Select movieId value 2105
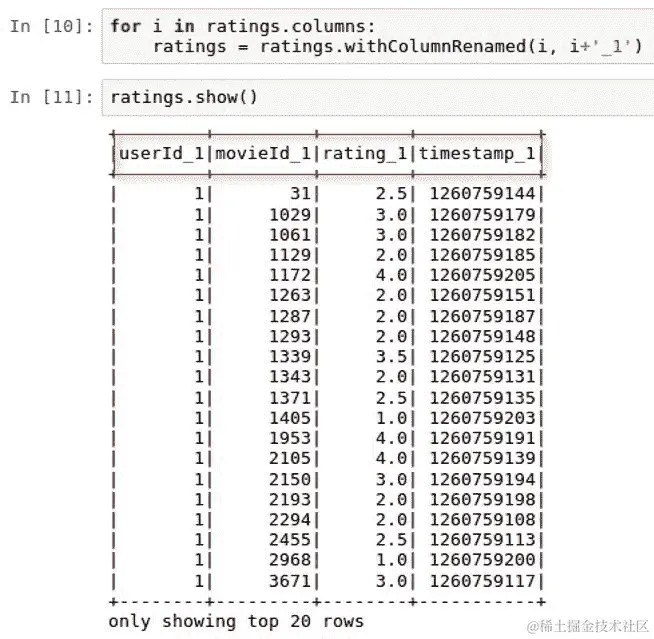 [290, 458]
